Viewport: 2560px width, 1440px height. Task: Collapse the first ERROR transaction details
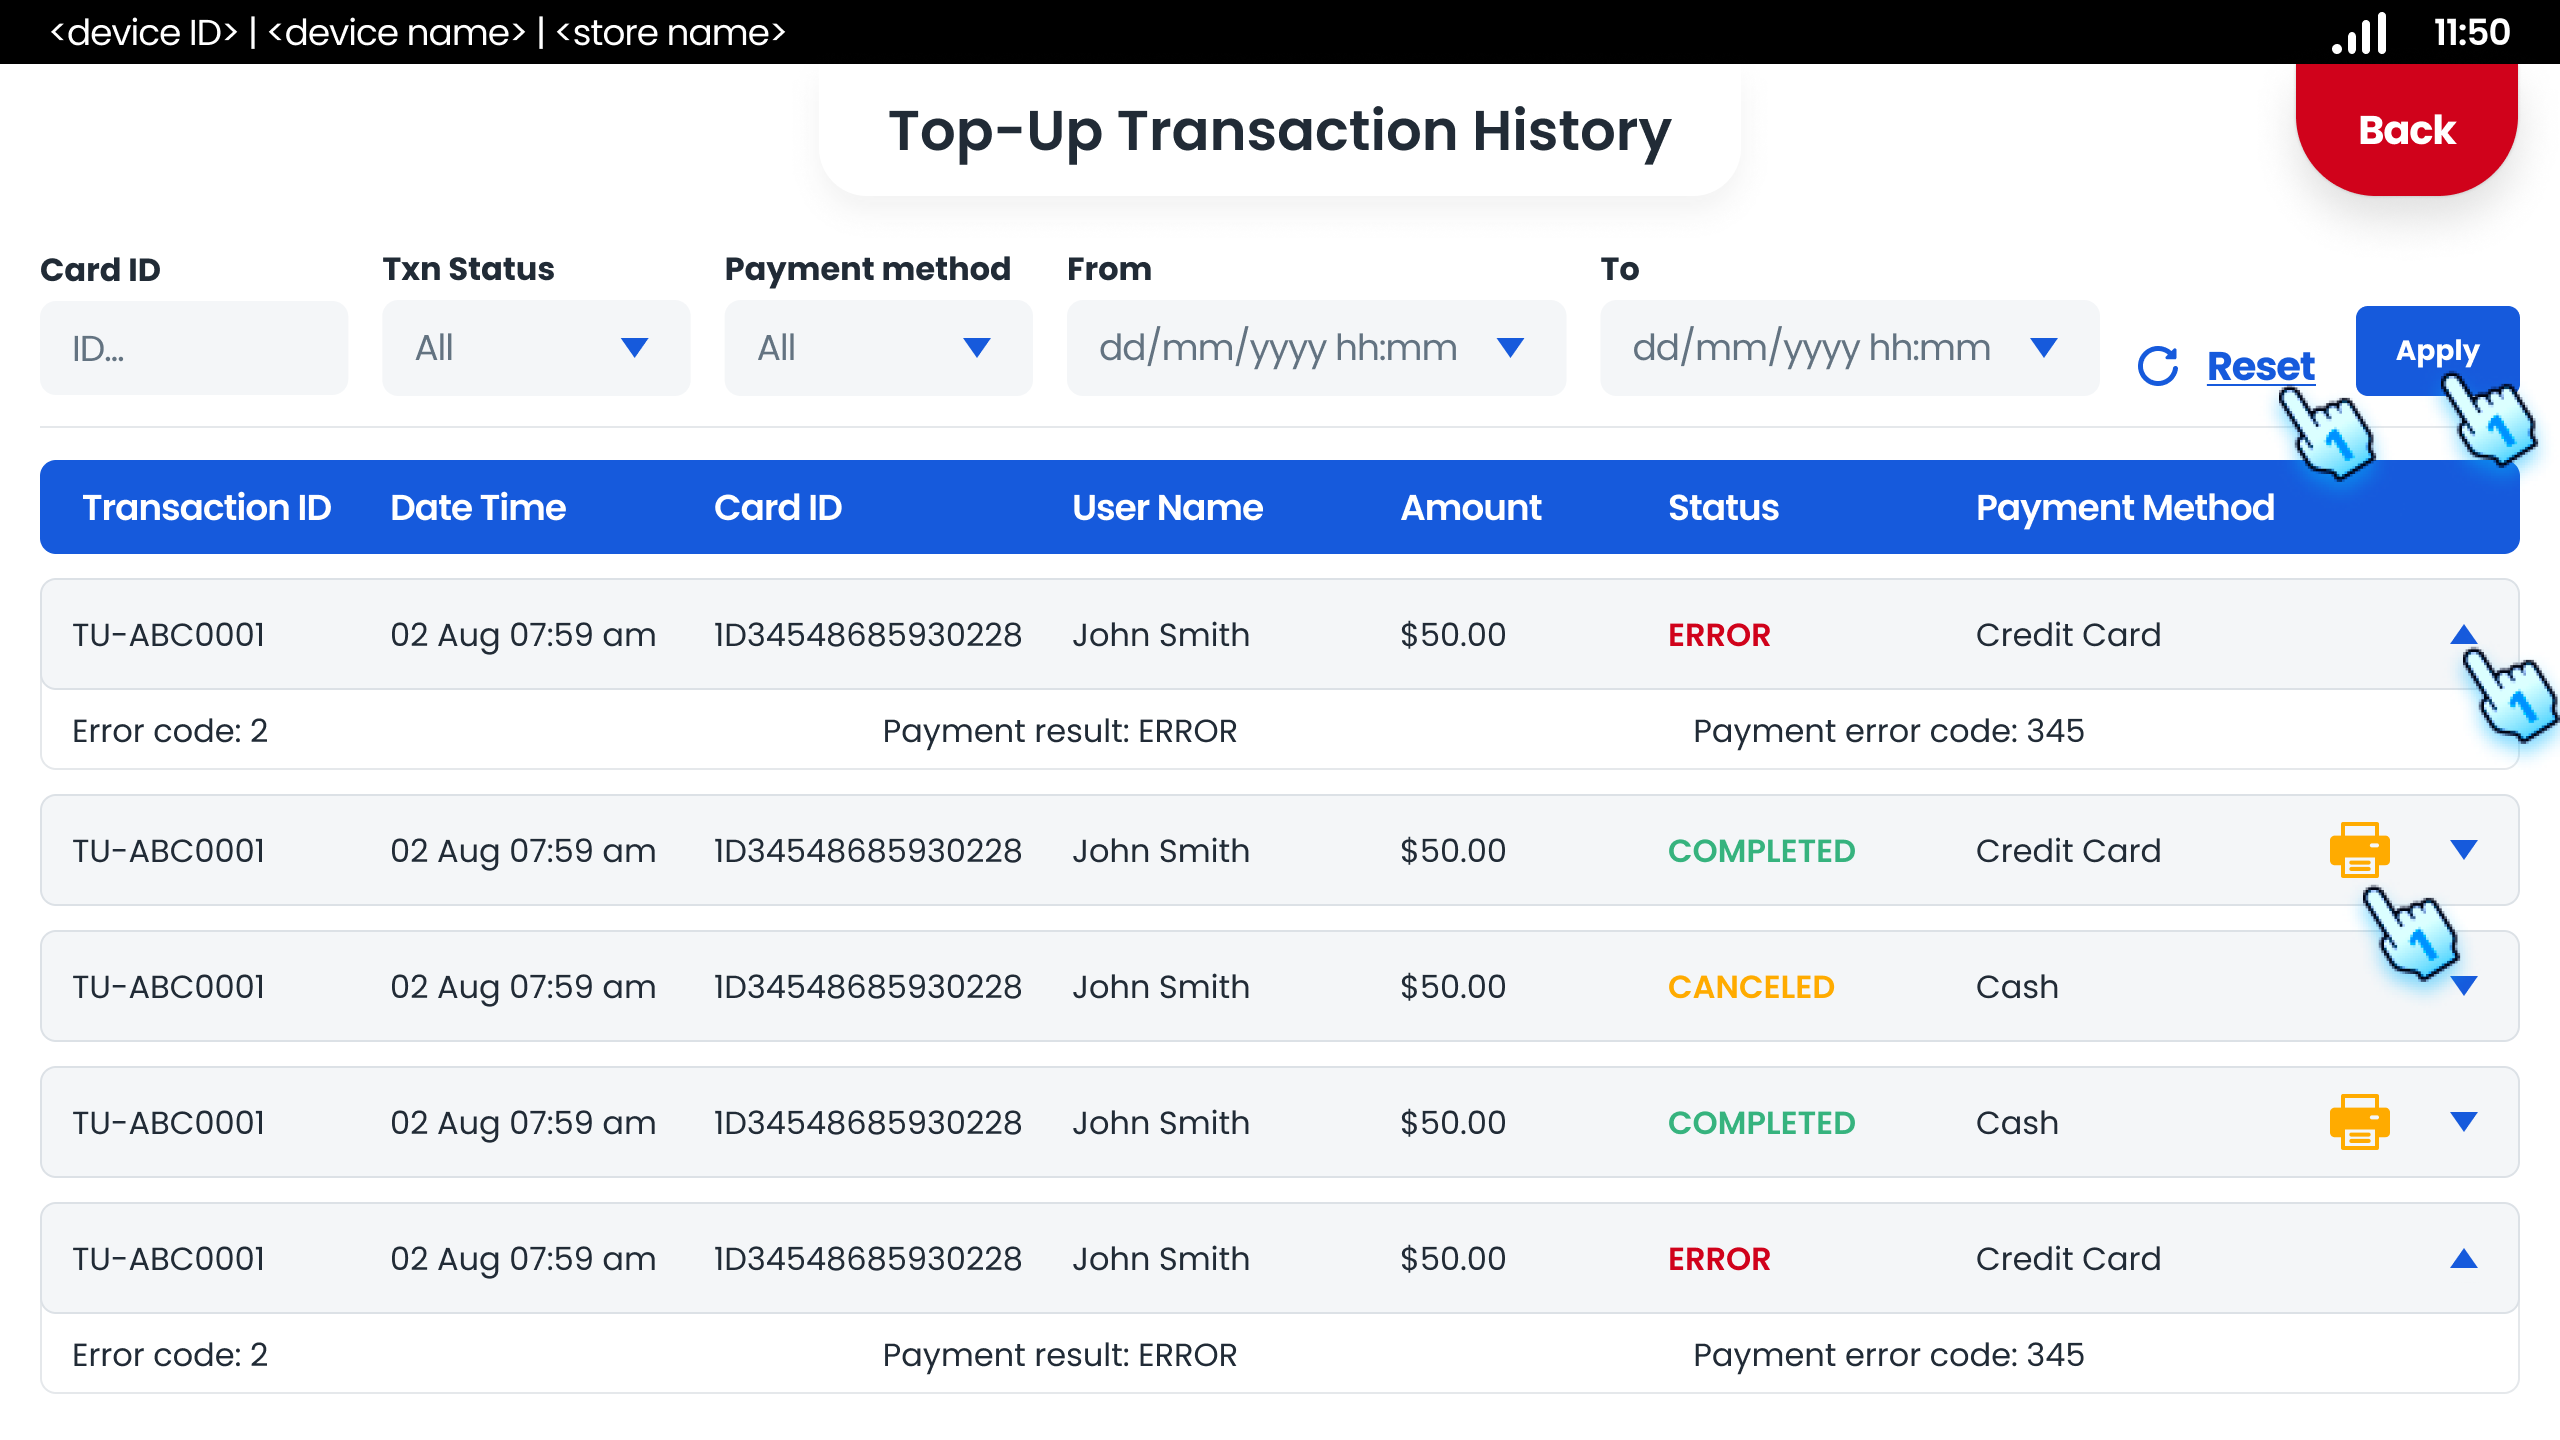click(x=2464, y=634)
